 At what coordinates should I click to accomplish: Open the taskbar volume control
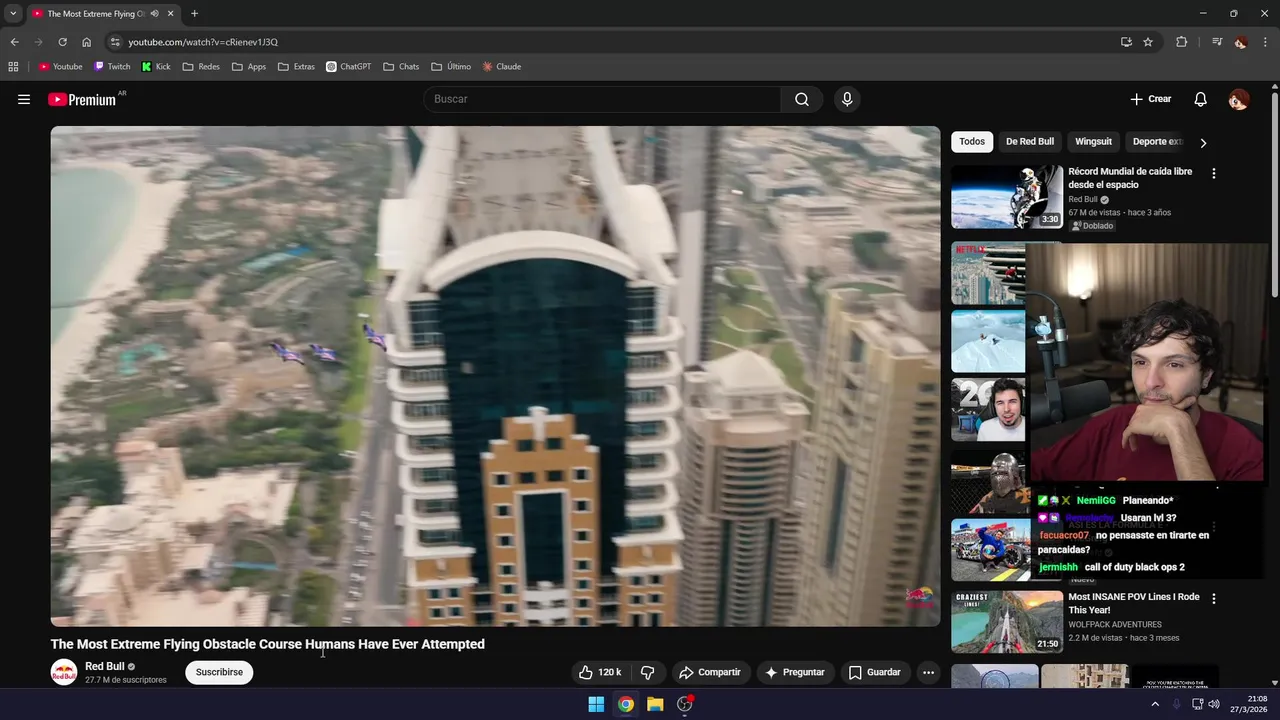(x=1214, y=704)
